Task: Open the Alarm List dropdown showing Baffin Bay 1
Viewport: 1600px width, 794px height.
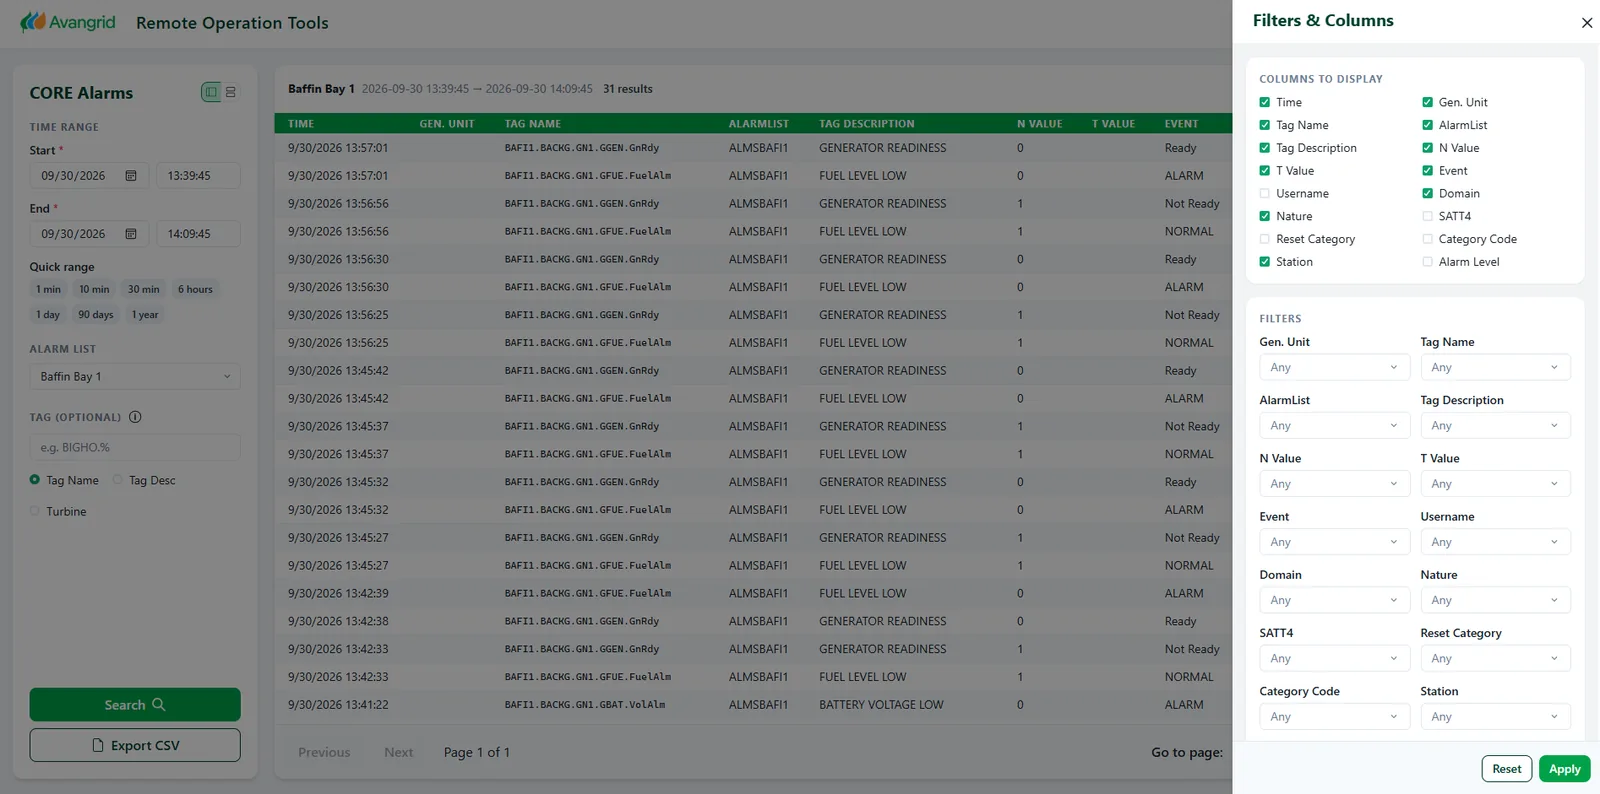Action: pos(135,376)
